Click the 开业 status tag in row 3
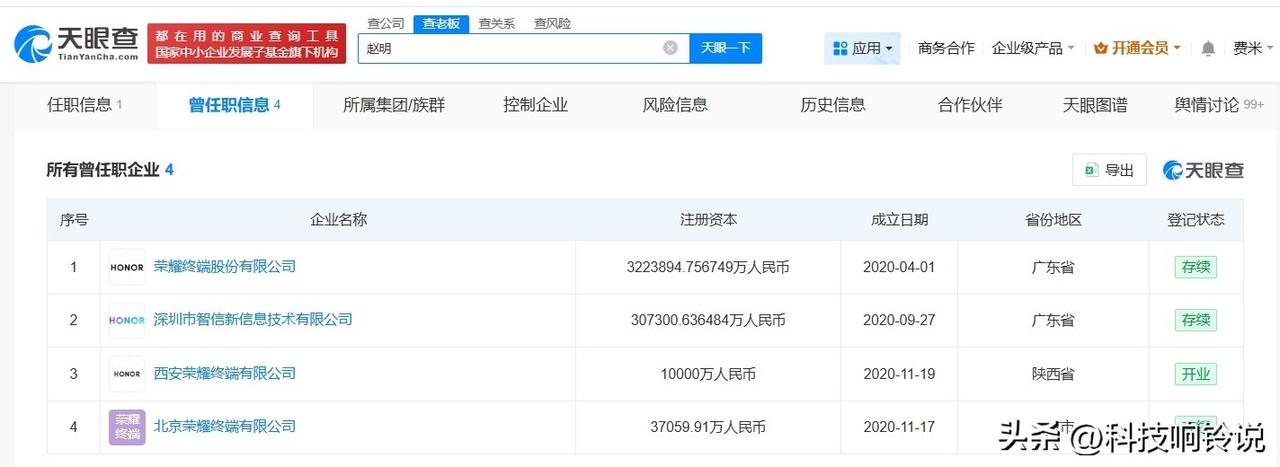The width and height of the screenshot is (1280, 467). (x=1196, y=374)
